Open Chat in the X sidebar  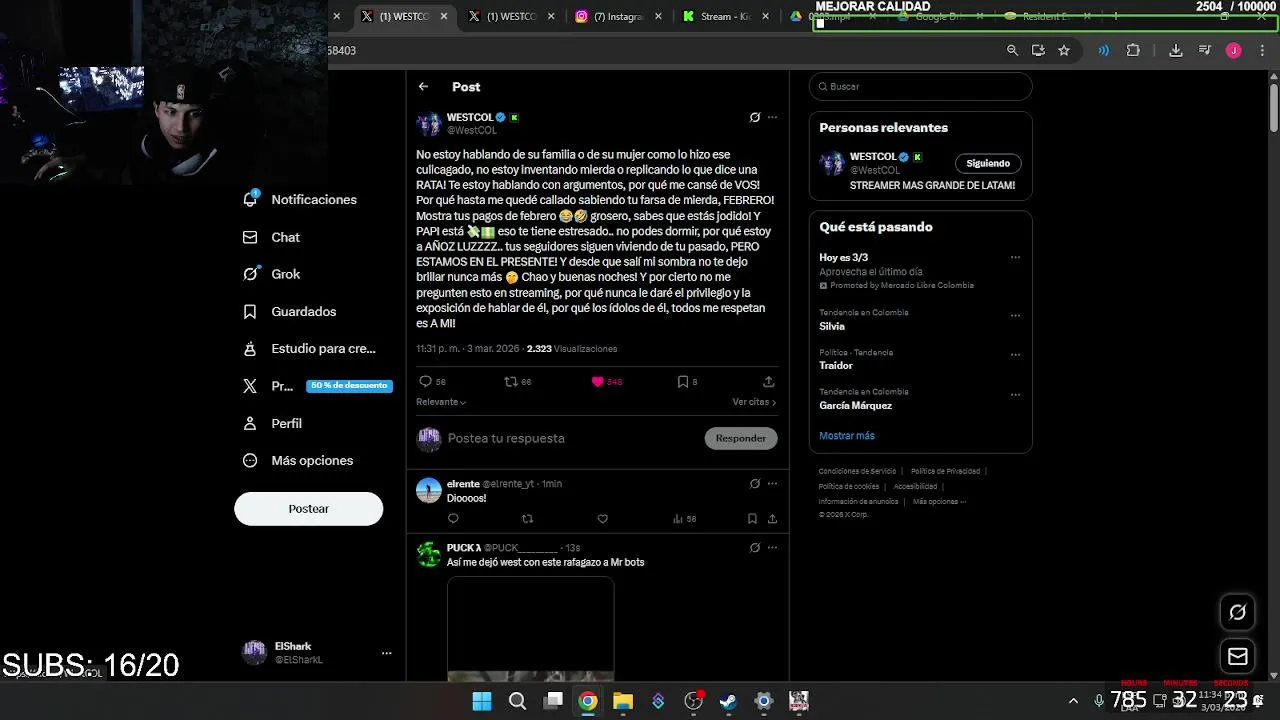click(x=271, y=237)
